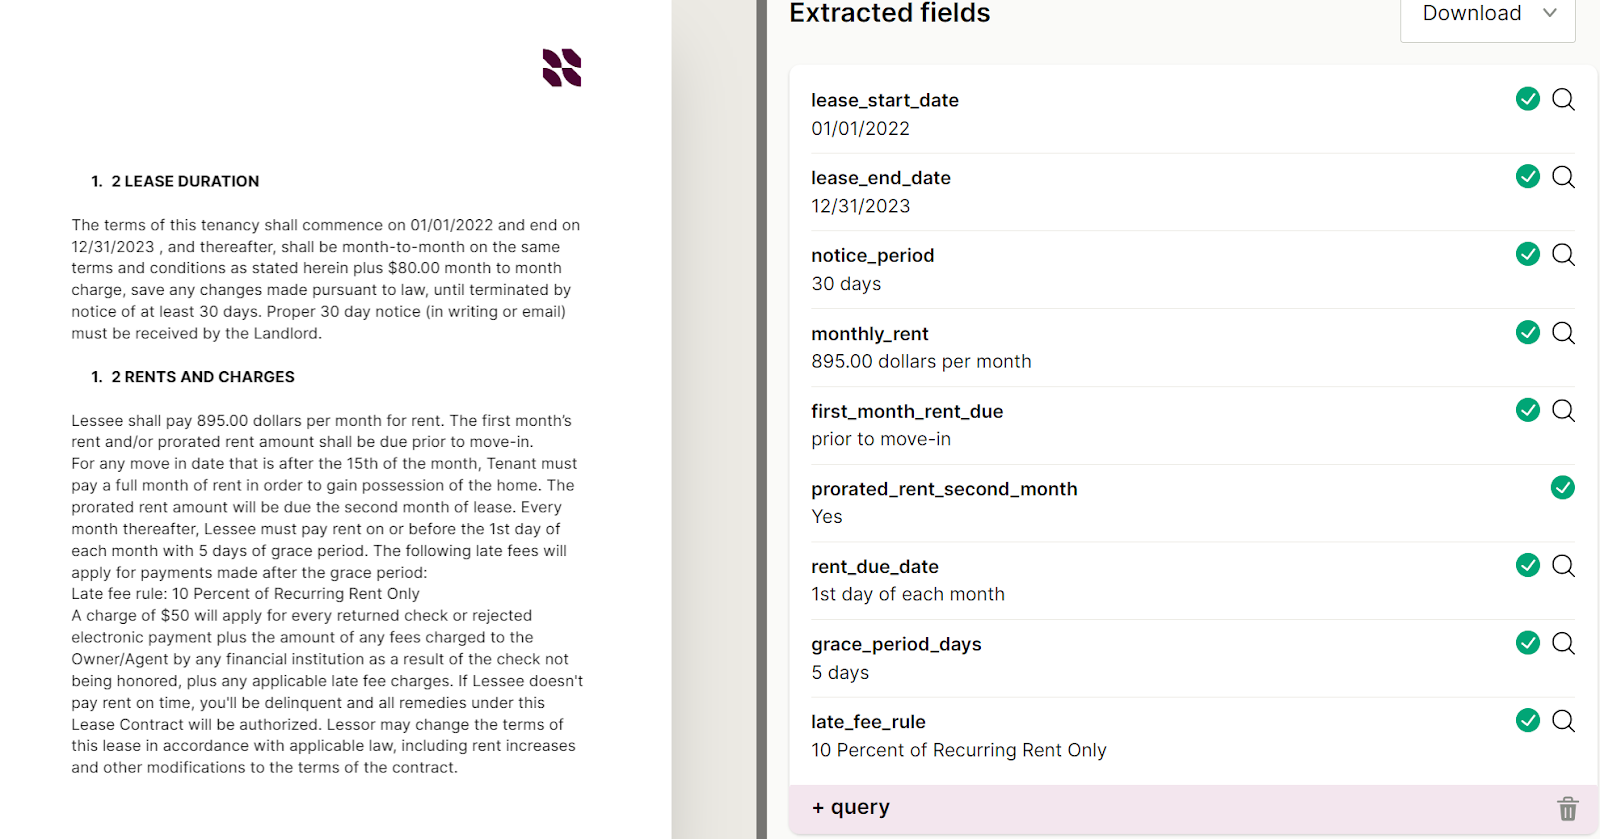This screenshot has width=1600, height=839.
Task: Click the '2 RENTS AND CHARGES' document heading
Action: click(203, 377)
